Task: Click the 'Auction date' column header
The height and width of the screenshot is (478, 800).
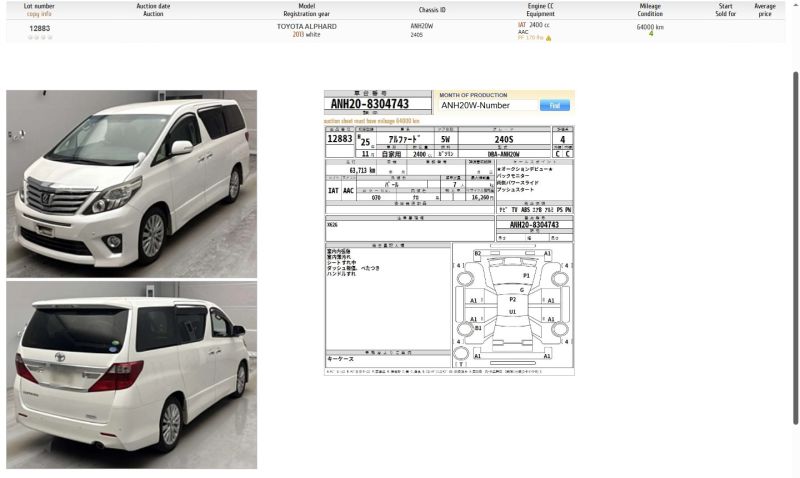Action: pos(153,6)
